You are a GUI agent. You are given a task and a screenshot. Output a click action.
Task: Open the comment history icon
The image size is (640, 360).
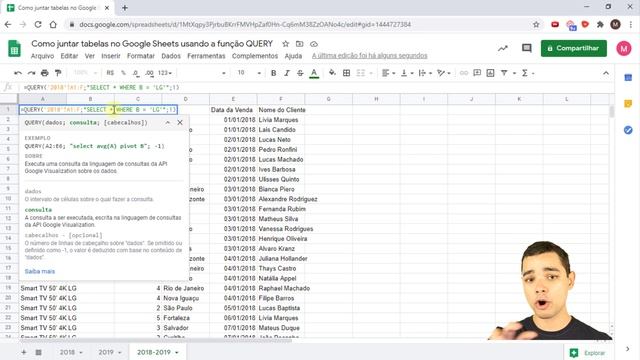click(x=527, y=48)
